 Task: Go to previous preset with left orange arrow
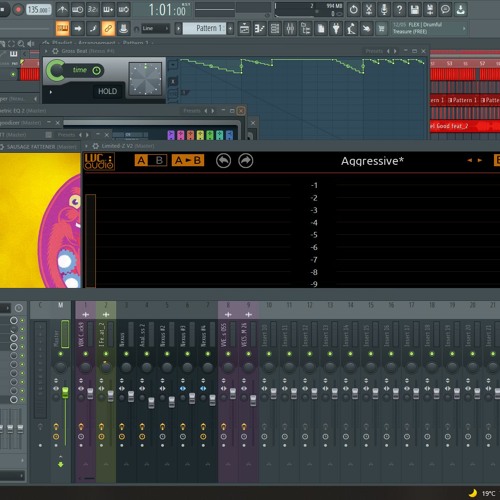470,160
